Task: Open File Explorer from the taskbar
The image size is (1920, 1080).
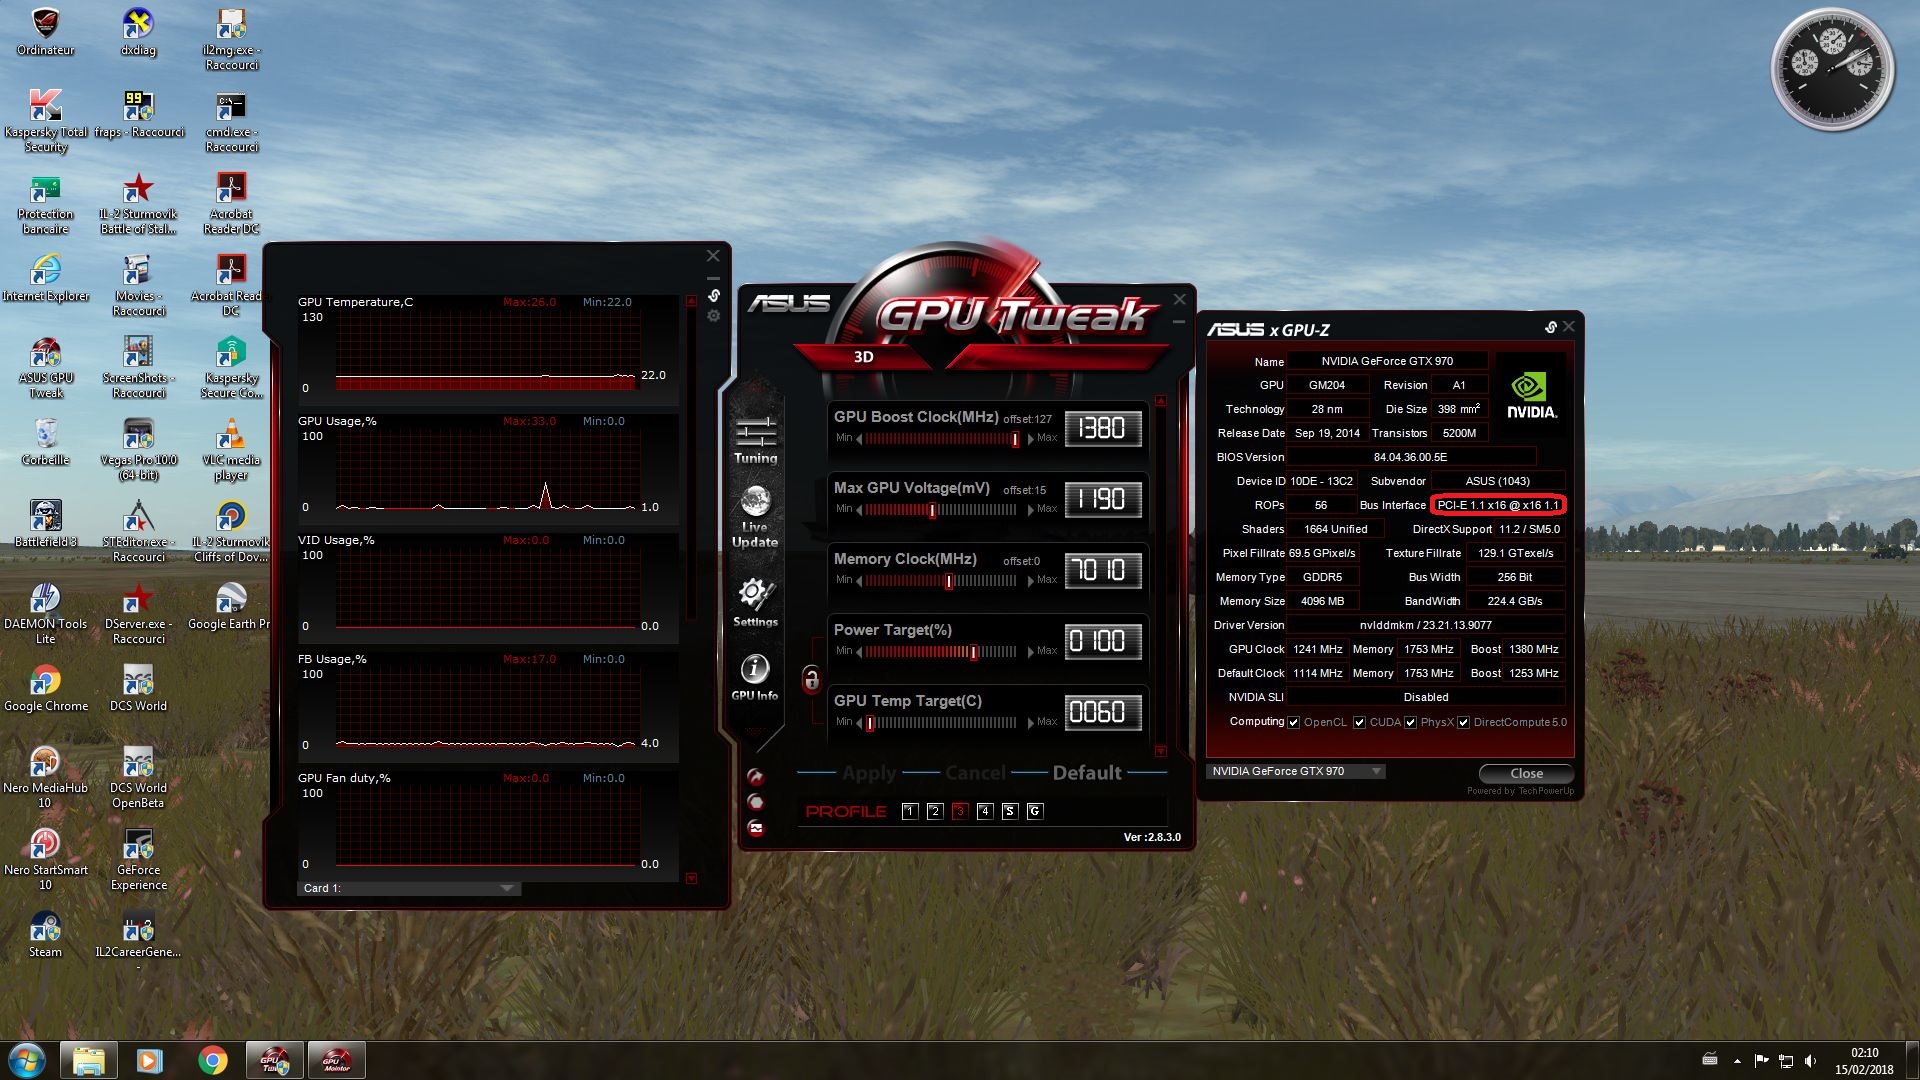Action: click(x=88, y=1060)
